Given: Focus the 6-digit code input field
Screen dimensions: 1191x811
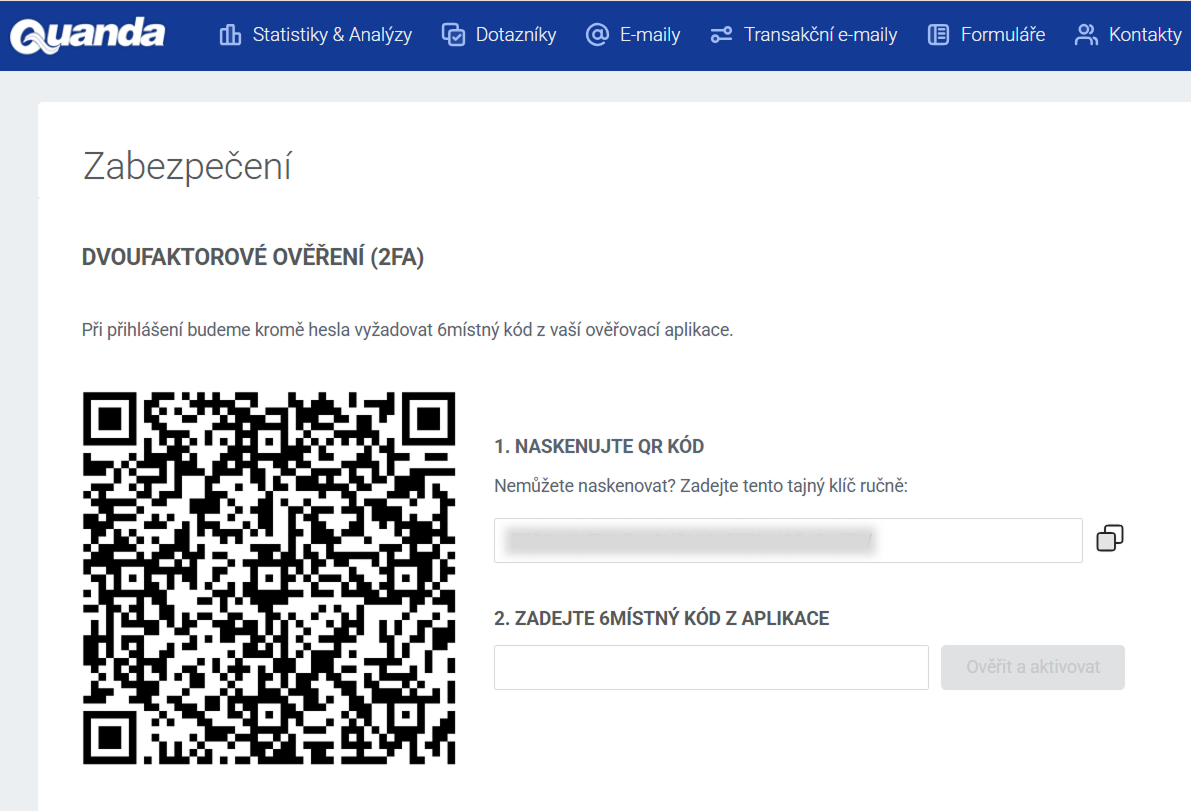Looking at the screenshot, I should pos(711,667).
